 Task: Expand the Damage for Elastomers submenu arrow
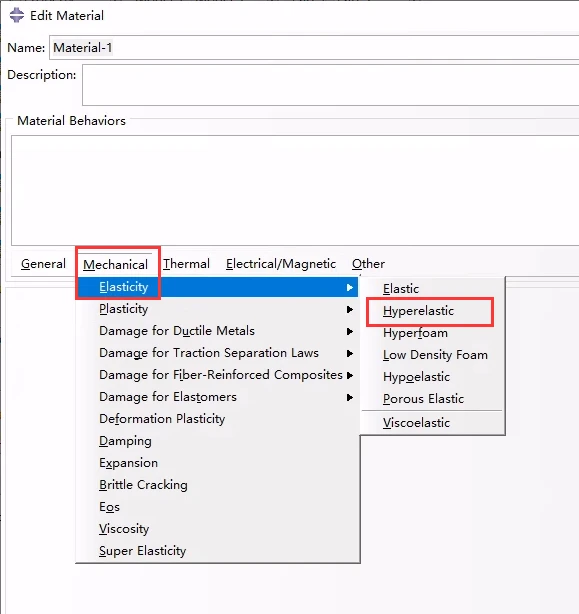click(x=350, y=397)
